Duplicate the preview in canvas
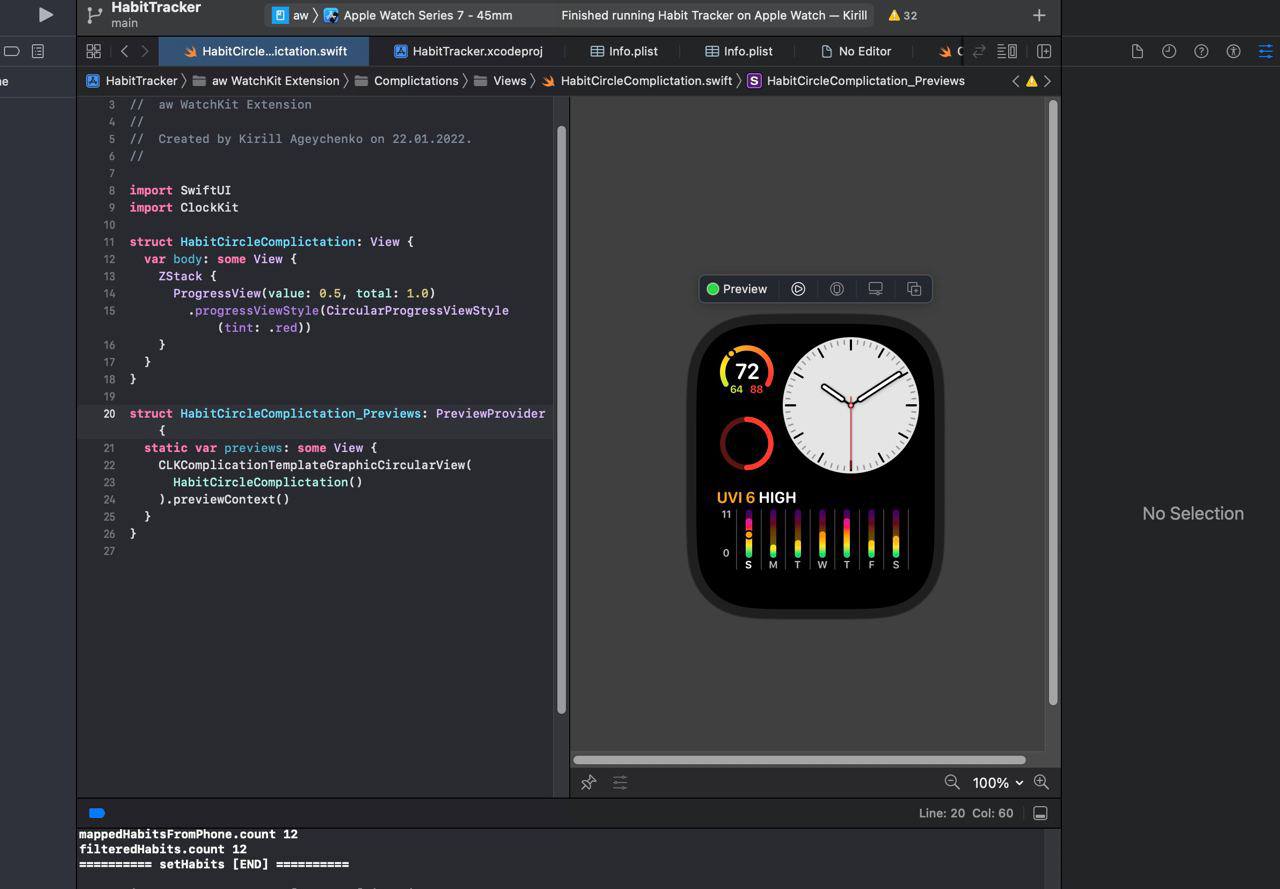Viewport: 1280px width, 889px height. click(x=914, y=289)
